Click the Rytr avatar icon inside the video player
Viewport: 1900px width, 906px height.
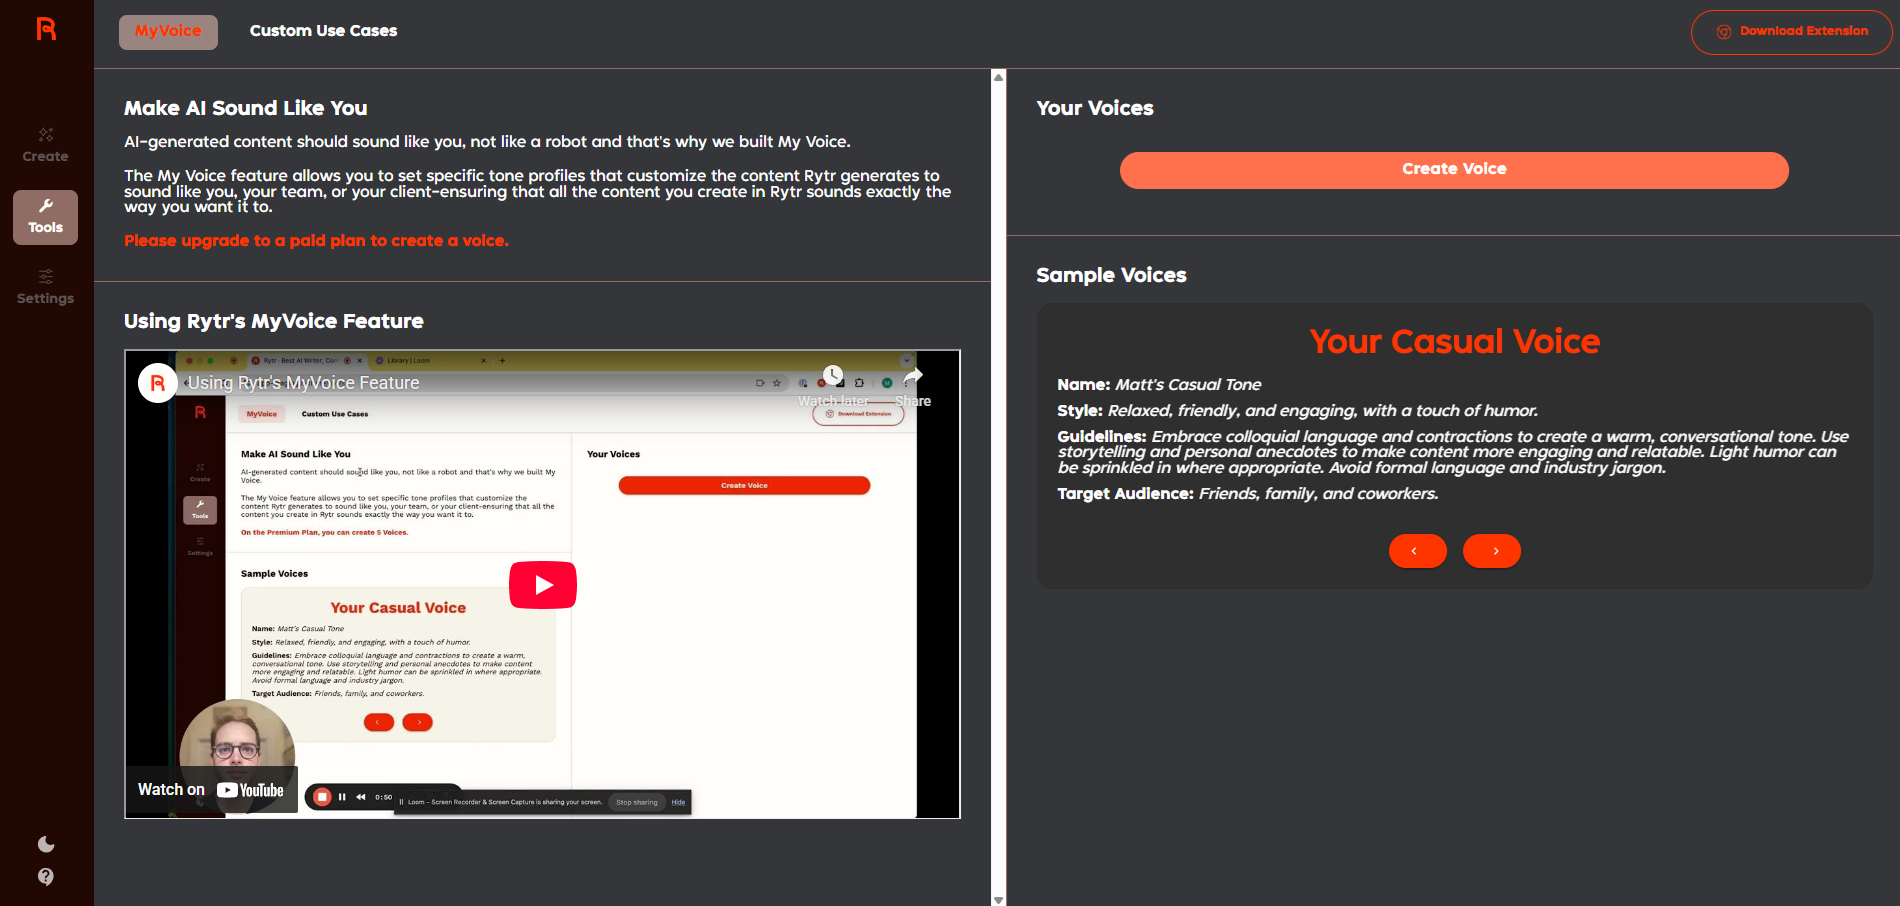pyautogui.click(x=157, y=382)
